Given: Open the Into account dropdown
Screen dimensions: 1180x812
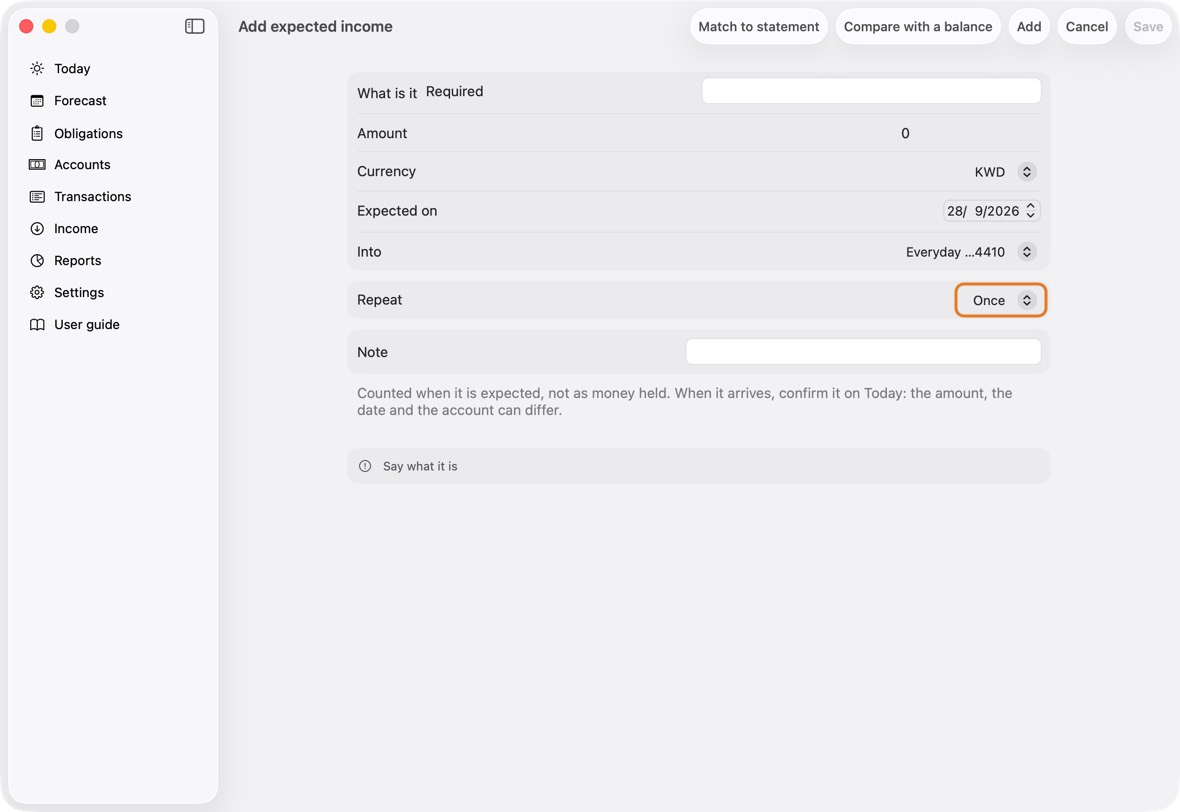Looking at the screenshot, I should (x=971, y=252).
